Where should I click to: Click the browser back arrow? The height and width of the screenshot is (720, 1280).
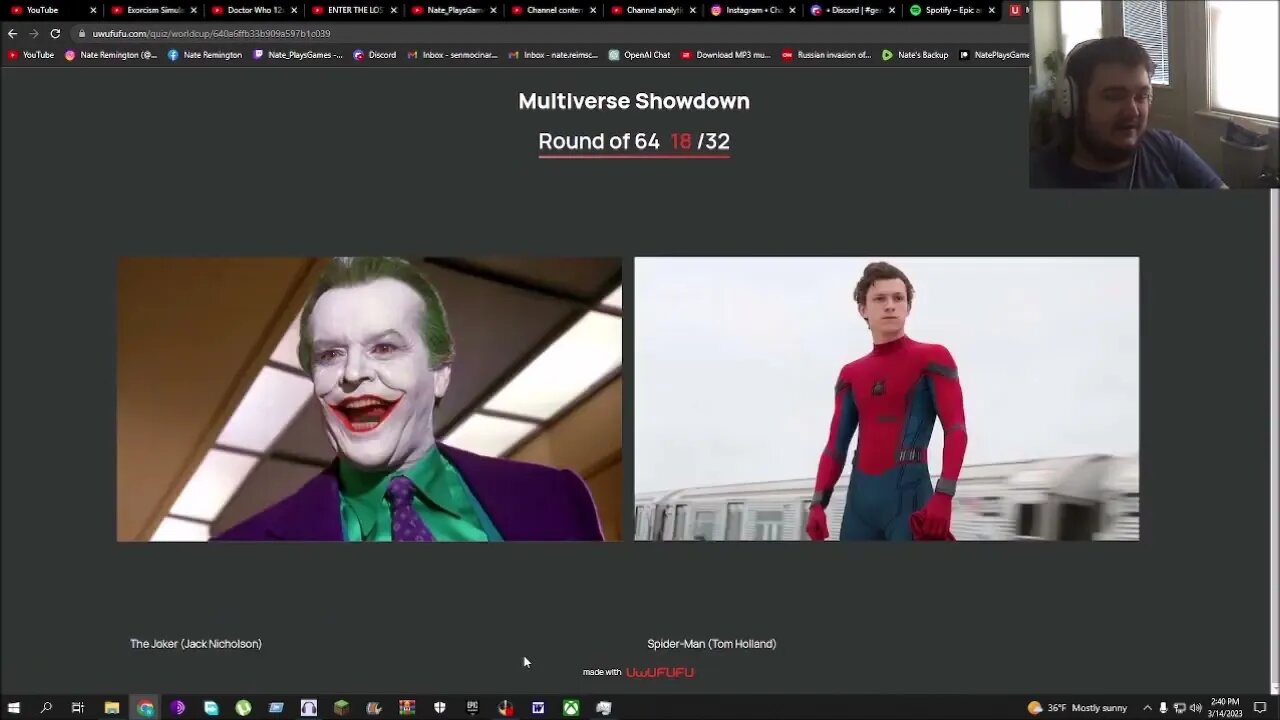(x=12, y=33)
